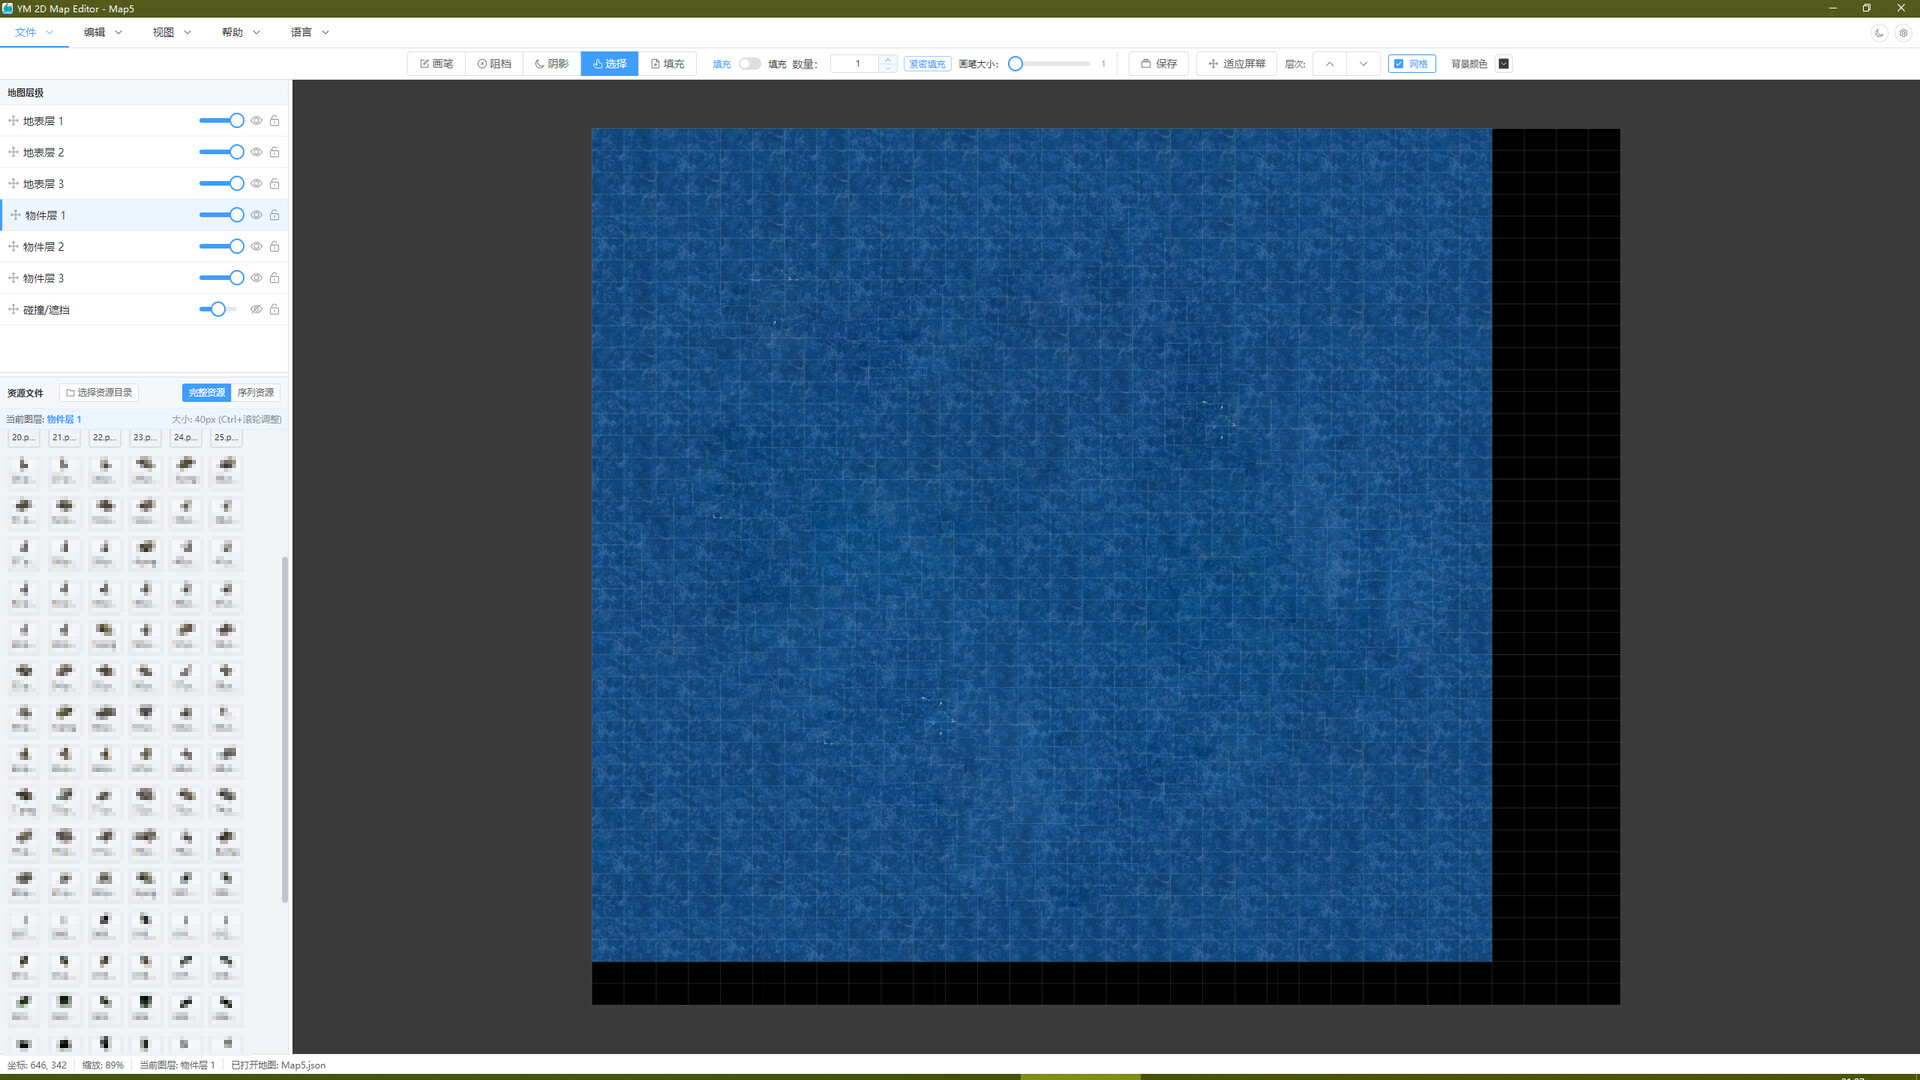This screenshot has height=1080, width=1920.
Task: Select the 阴影 shadow tool
Action: (551, 64)
